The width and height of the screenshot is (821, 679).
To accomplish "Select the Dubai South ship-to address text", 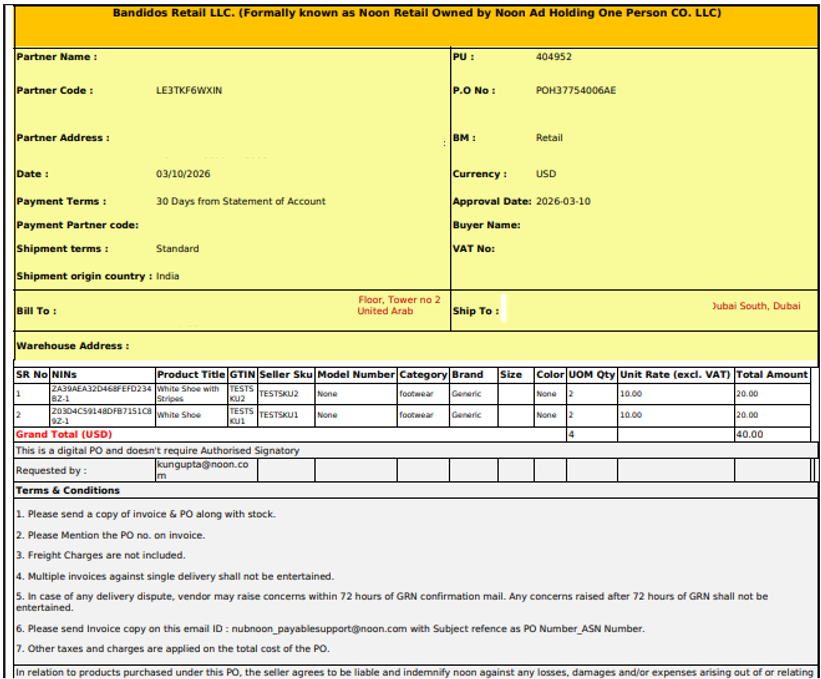I will coord(756,306).
